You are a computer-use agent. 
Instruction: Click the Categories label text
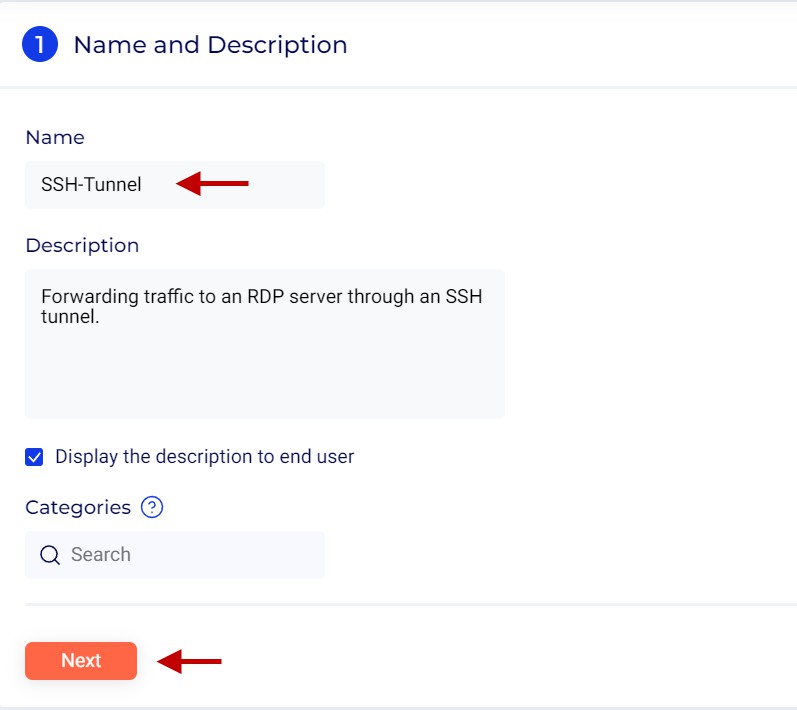(78, 507)
